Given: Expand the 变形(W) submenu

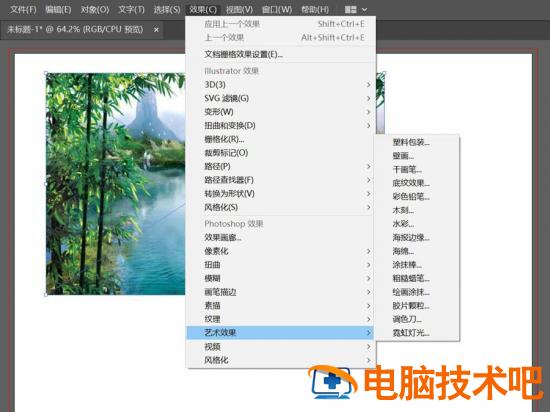Looking at the screenshot, I should click(x=281, y=112).
